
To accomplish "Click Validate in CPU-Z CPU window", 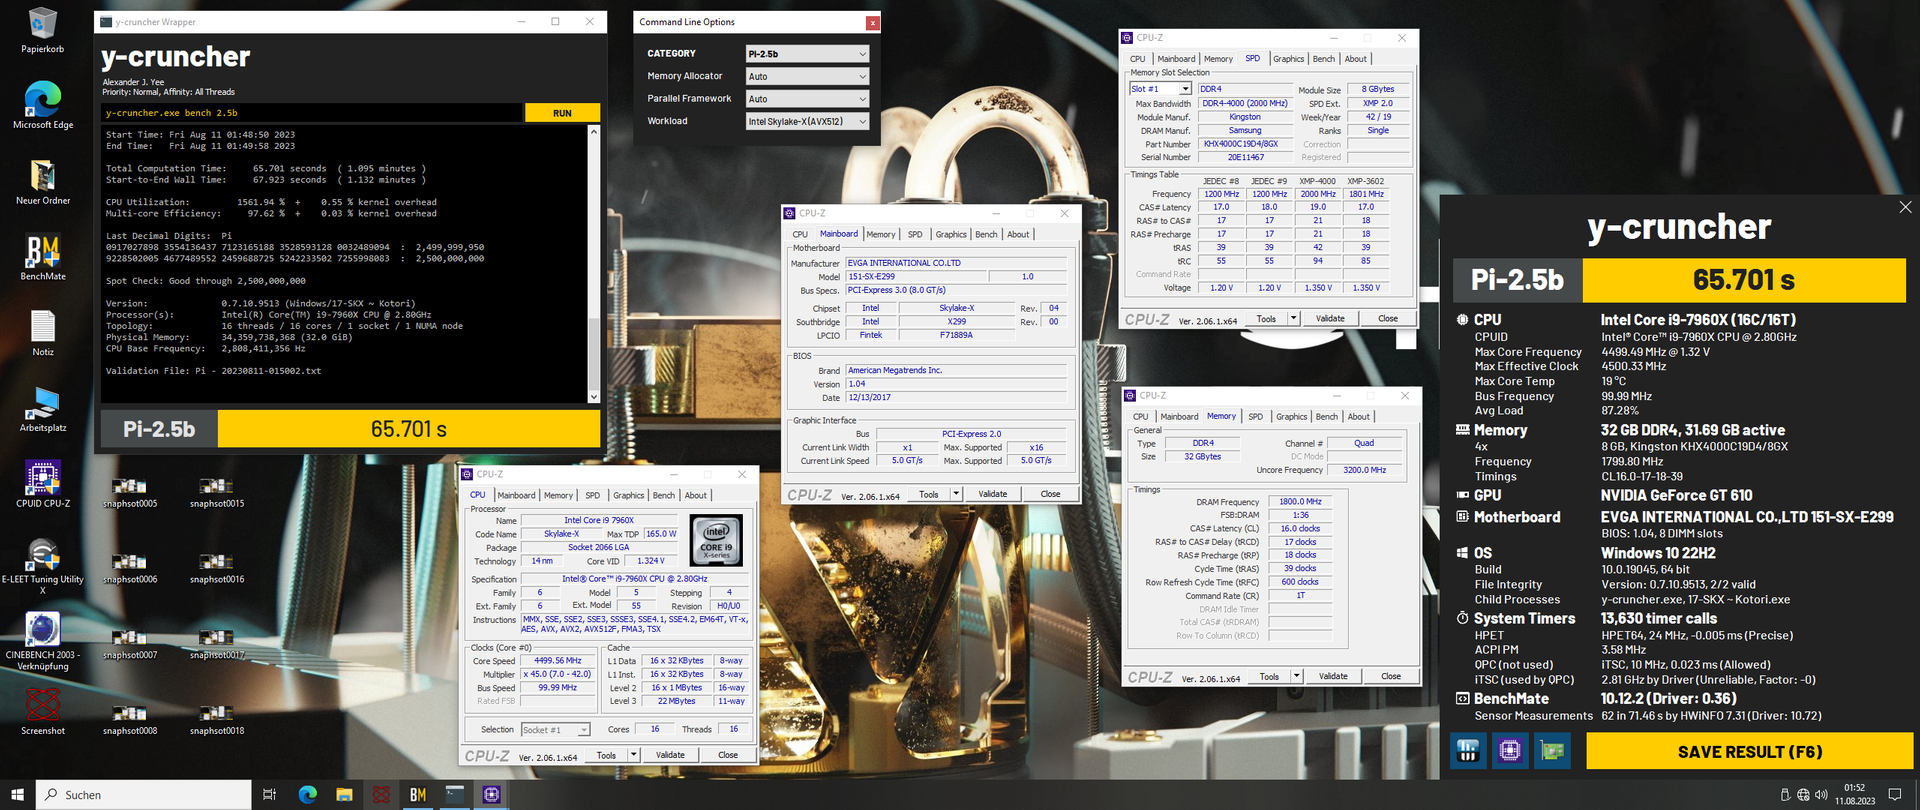I will (670, 755).
